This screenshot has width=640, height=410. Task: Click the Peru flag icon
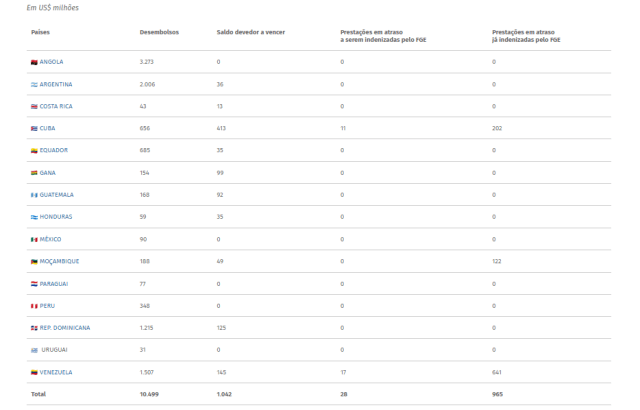tap(34, 306)
